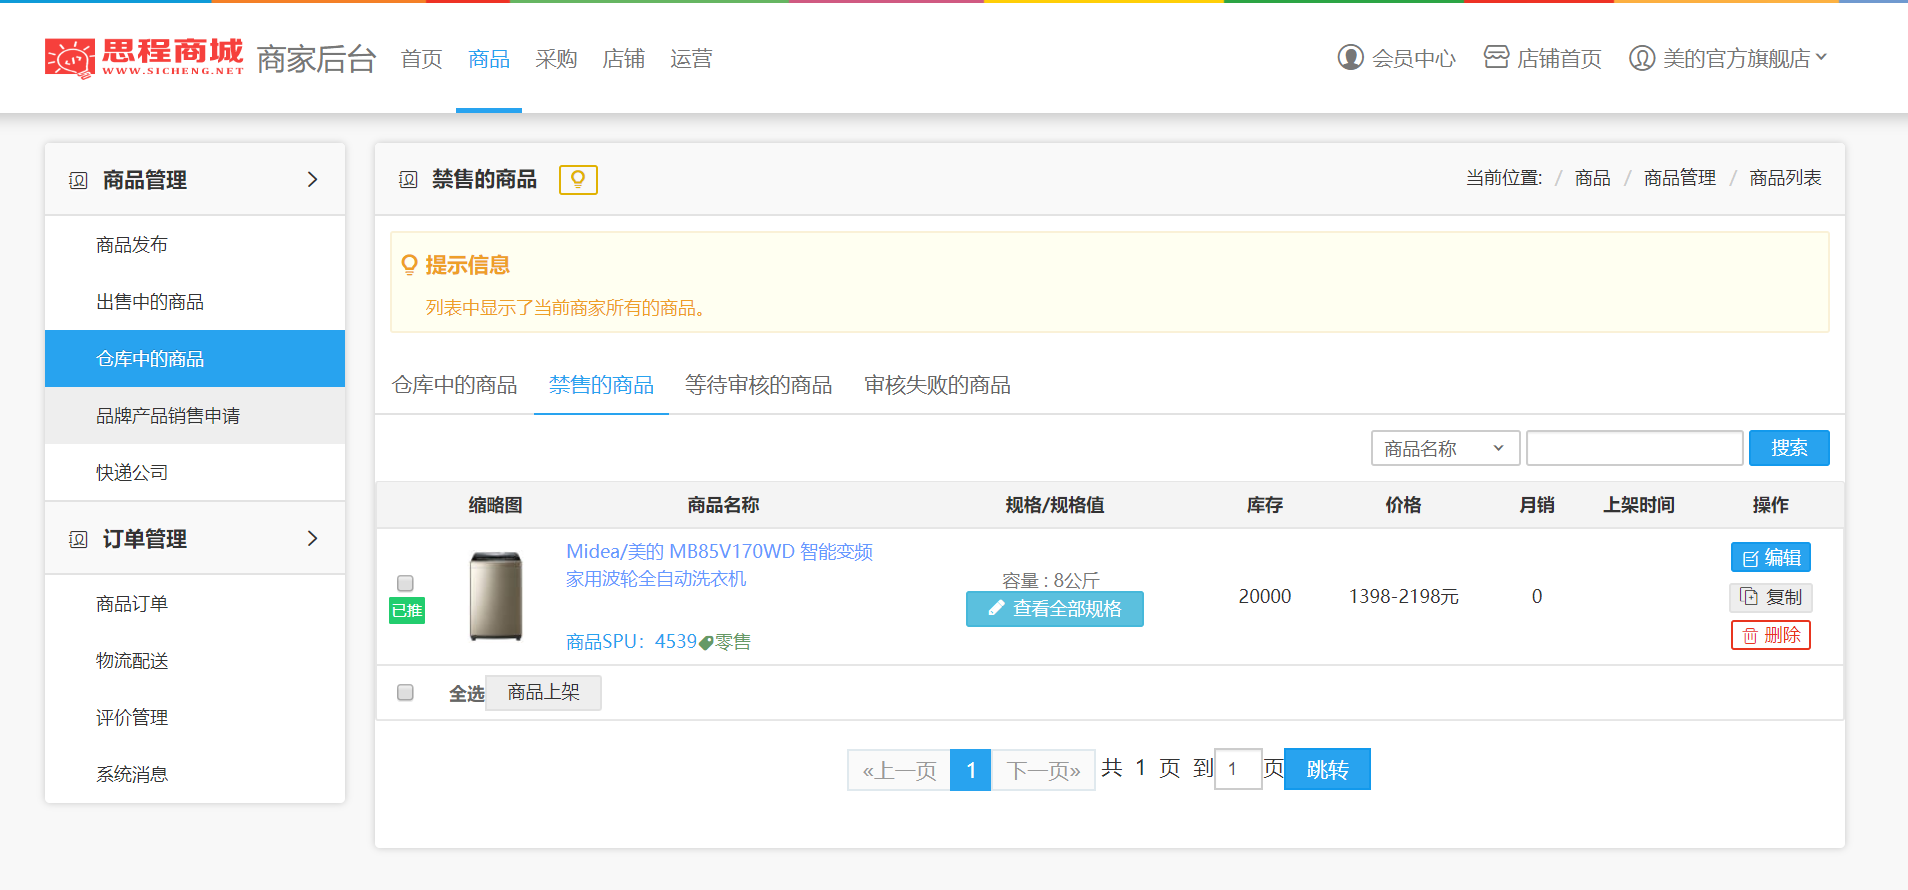Switch to the 审核失败的商品 tab

938,385
